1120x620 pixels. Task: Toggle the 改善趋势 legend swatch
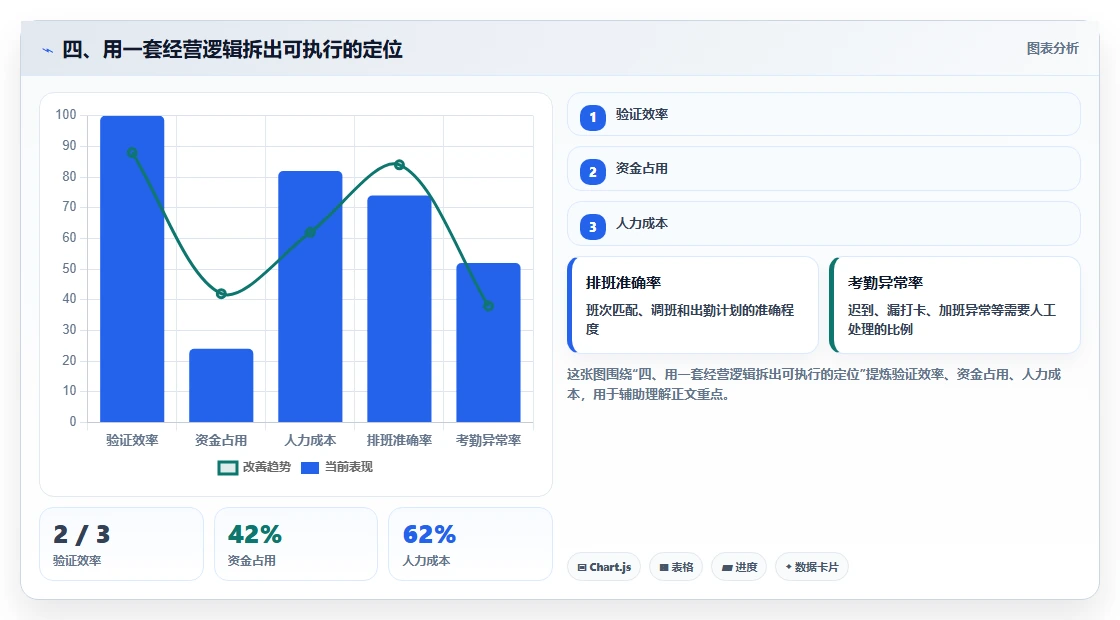click(227, 468)
